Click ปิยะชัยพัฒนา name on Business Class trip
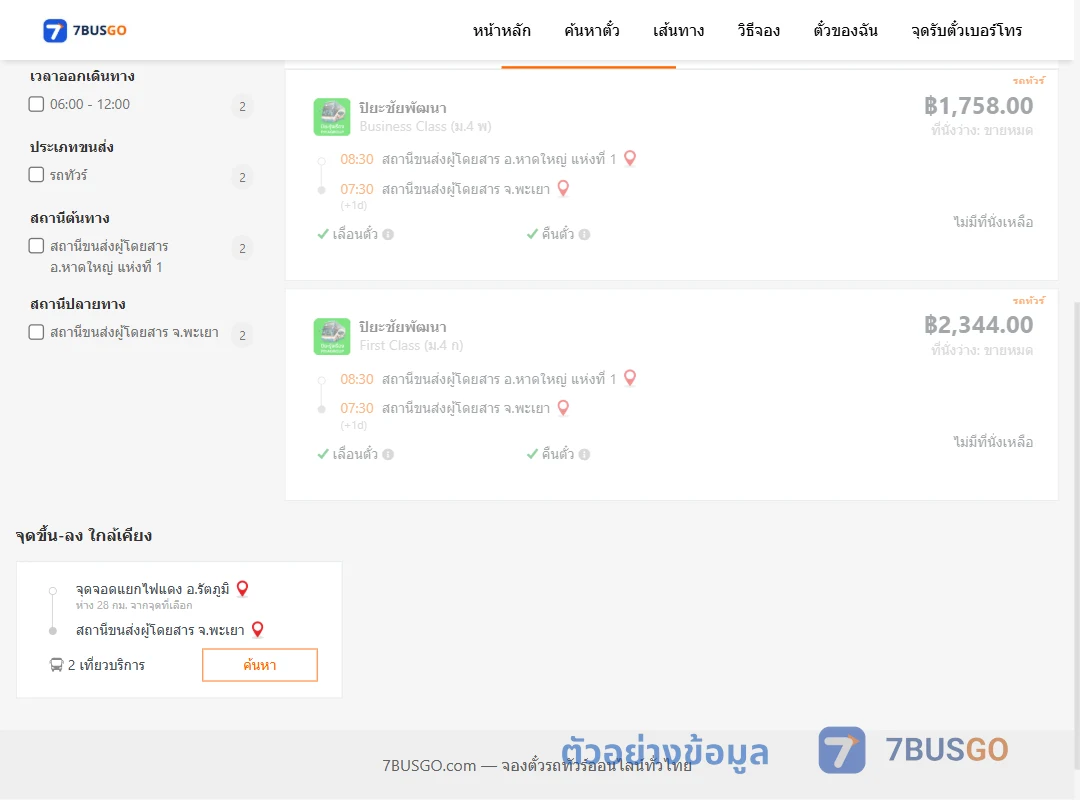Image resolution: width=1080 pixels, height=800 pixels. (402, 107)
